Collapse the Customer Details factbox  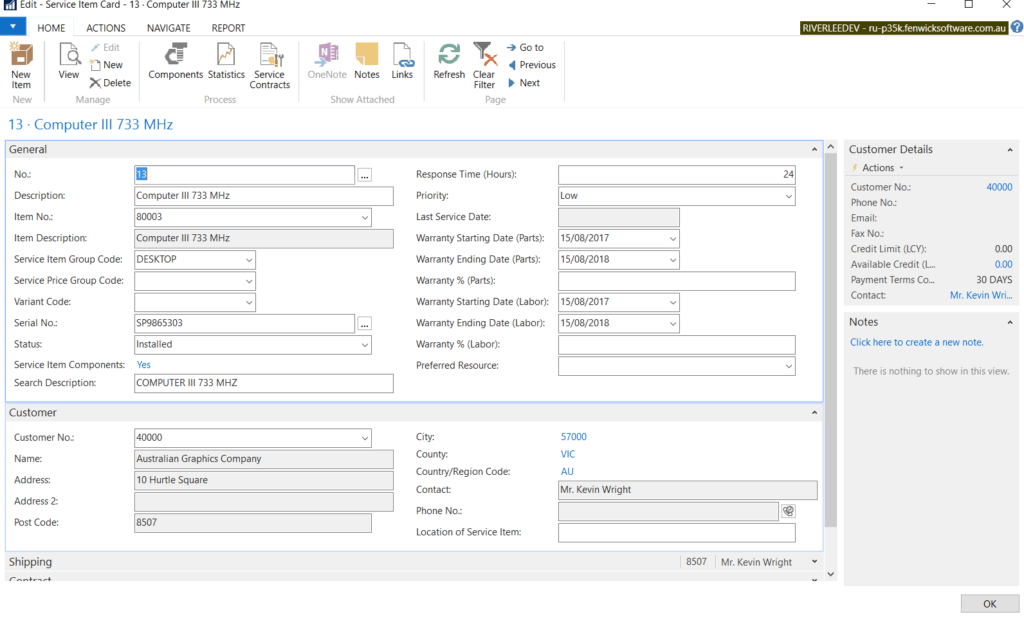[1010, 150]
